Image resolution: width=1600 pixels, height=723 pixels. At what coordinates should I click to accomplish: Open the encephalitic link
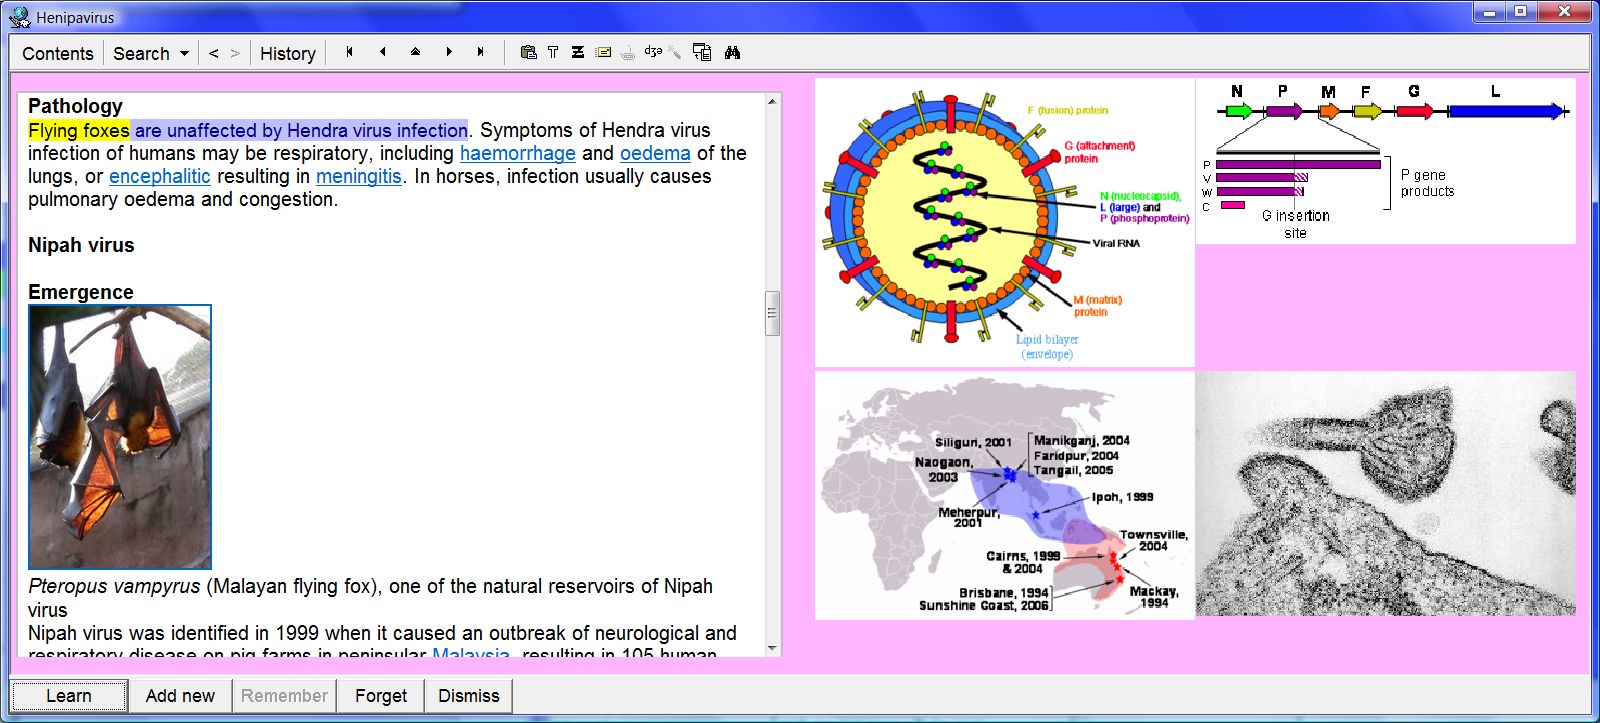click(159, 176)
